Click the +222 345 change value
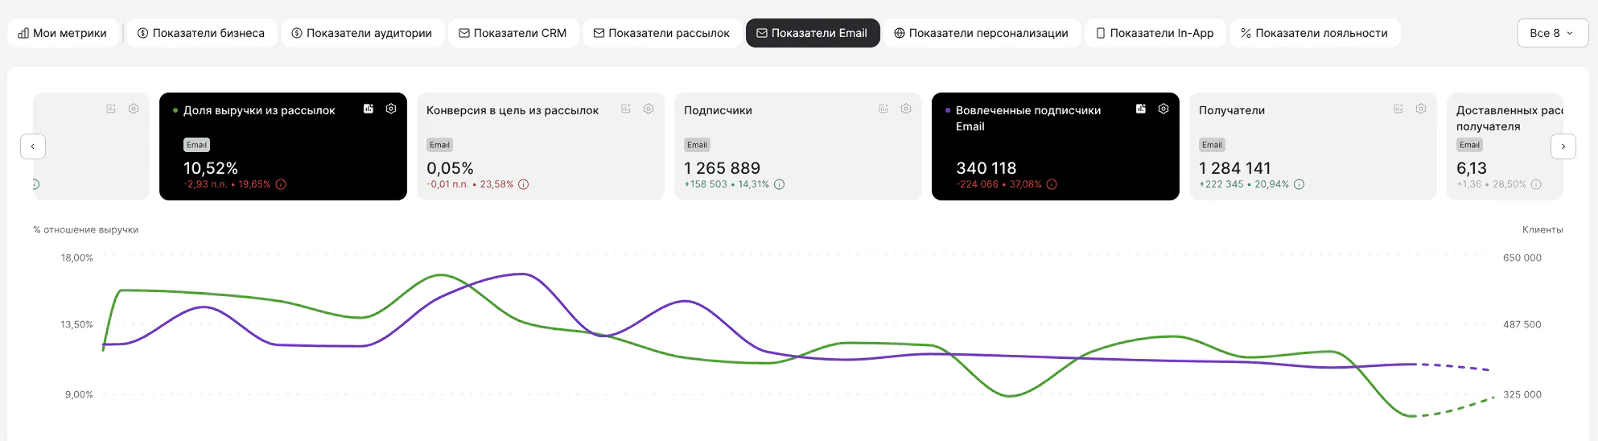The height and width of the screenshot is (441, 1598). (1221, 184)
